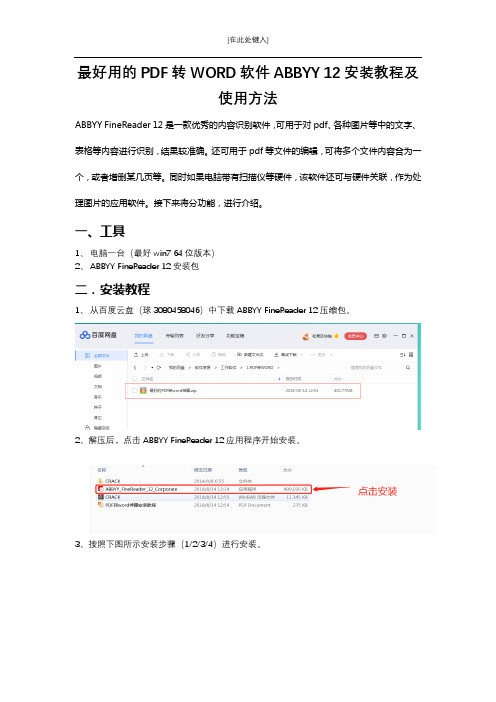This screenshot has width=496, height=702.
Task: Click the 修改时间 column header in Netdisk
Action: [294, 379]
